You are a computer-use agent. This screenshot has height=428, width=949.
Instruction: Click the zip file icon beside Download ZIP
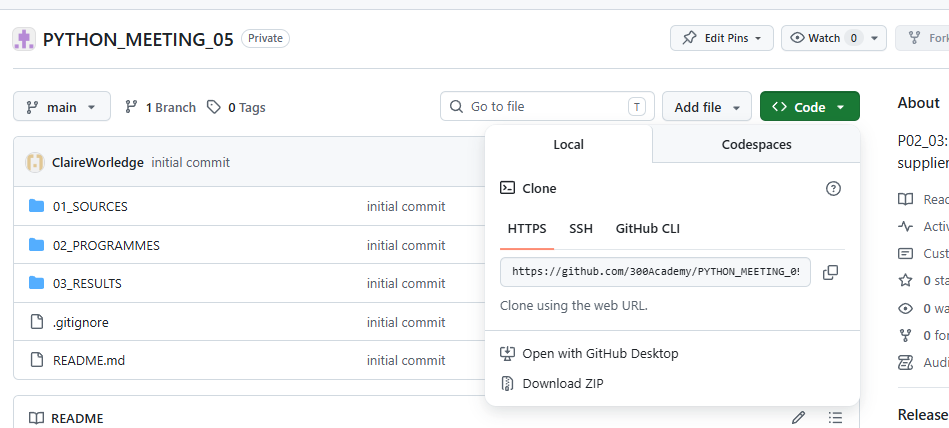pos(507,383)
